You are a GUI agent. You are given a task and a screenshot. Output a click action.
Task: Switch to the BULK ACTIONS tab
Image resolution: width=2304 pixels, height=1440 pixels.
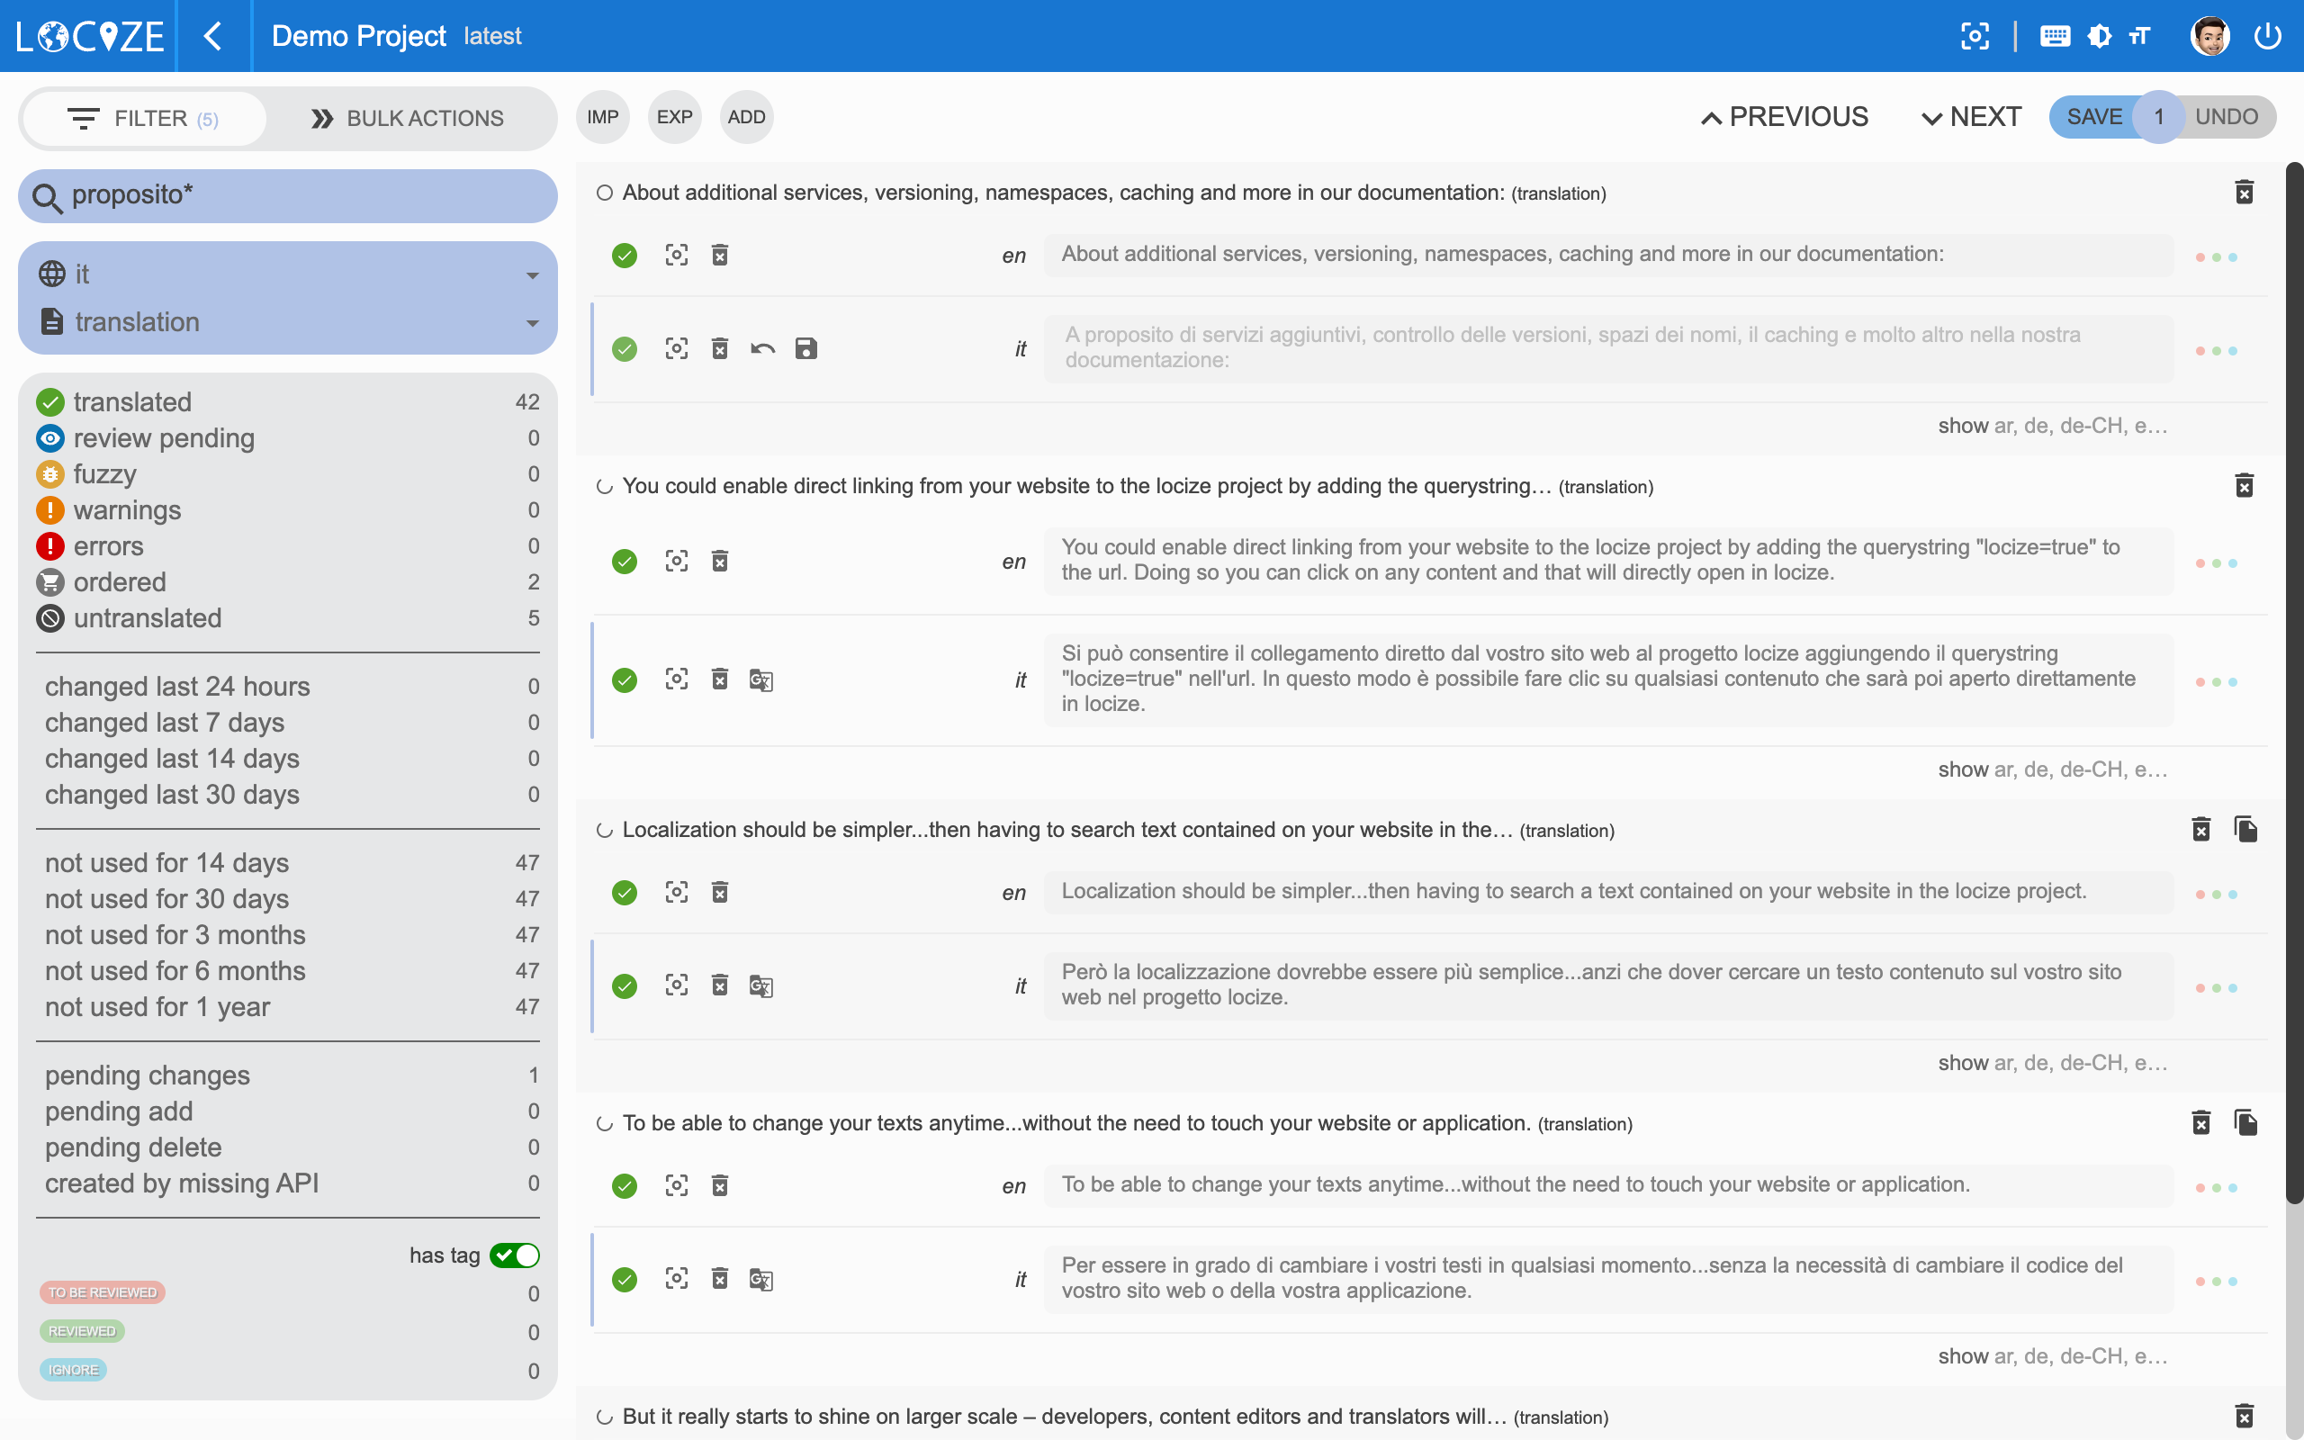[408, 118]
